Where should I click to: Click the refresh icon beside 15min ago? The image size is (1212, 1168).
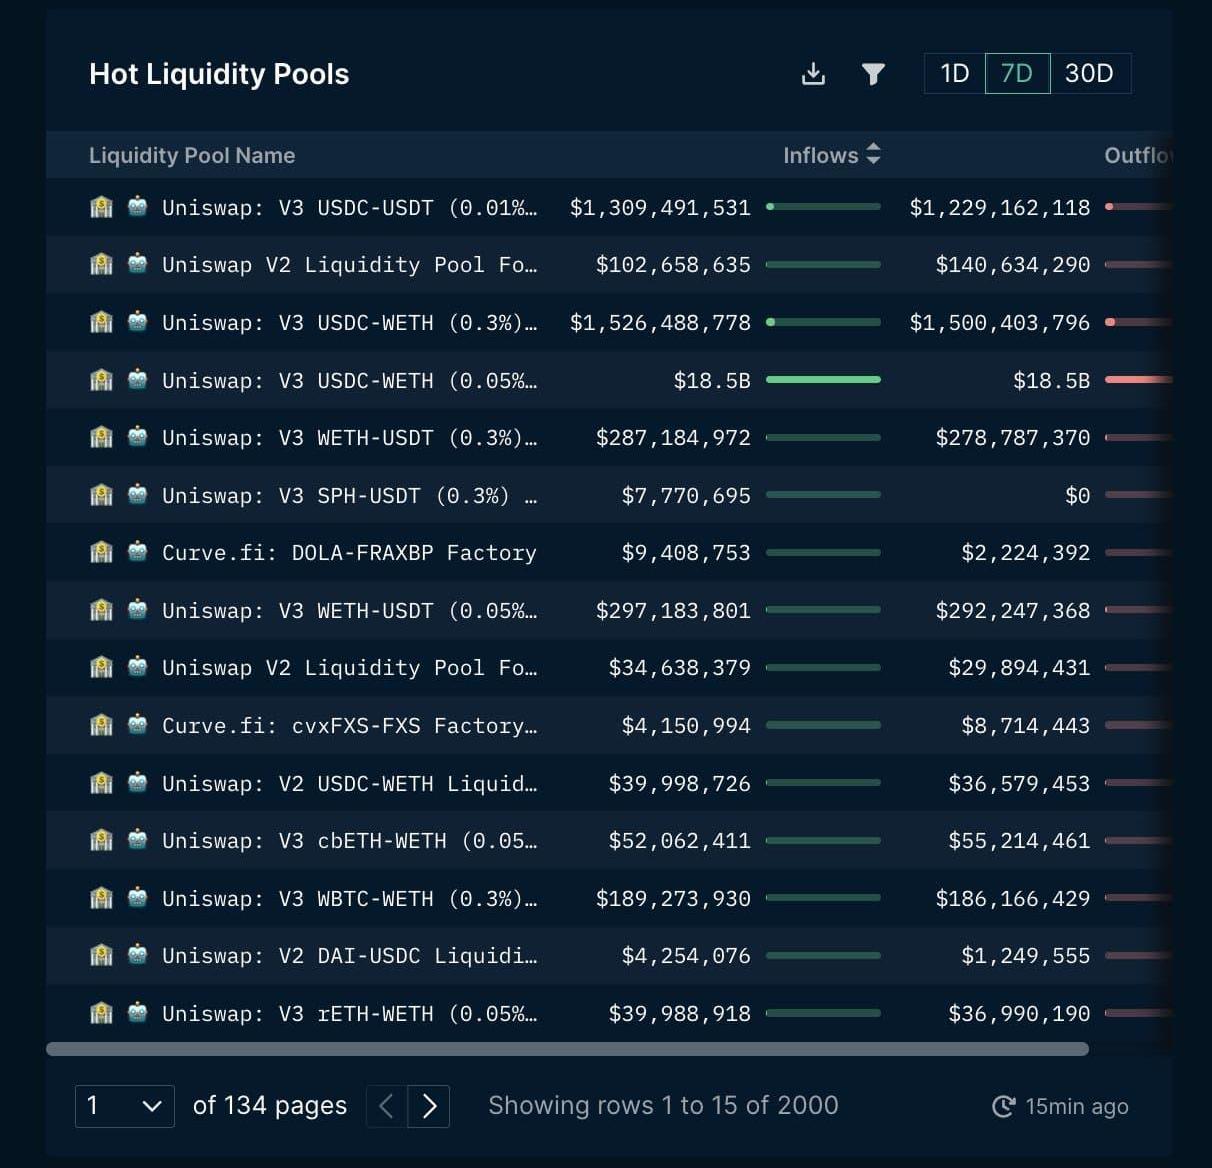[1003, 1106]
